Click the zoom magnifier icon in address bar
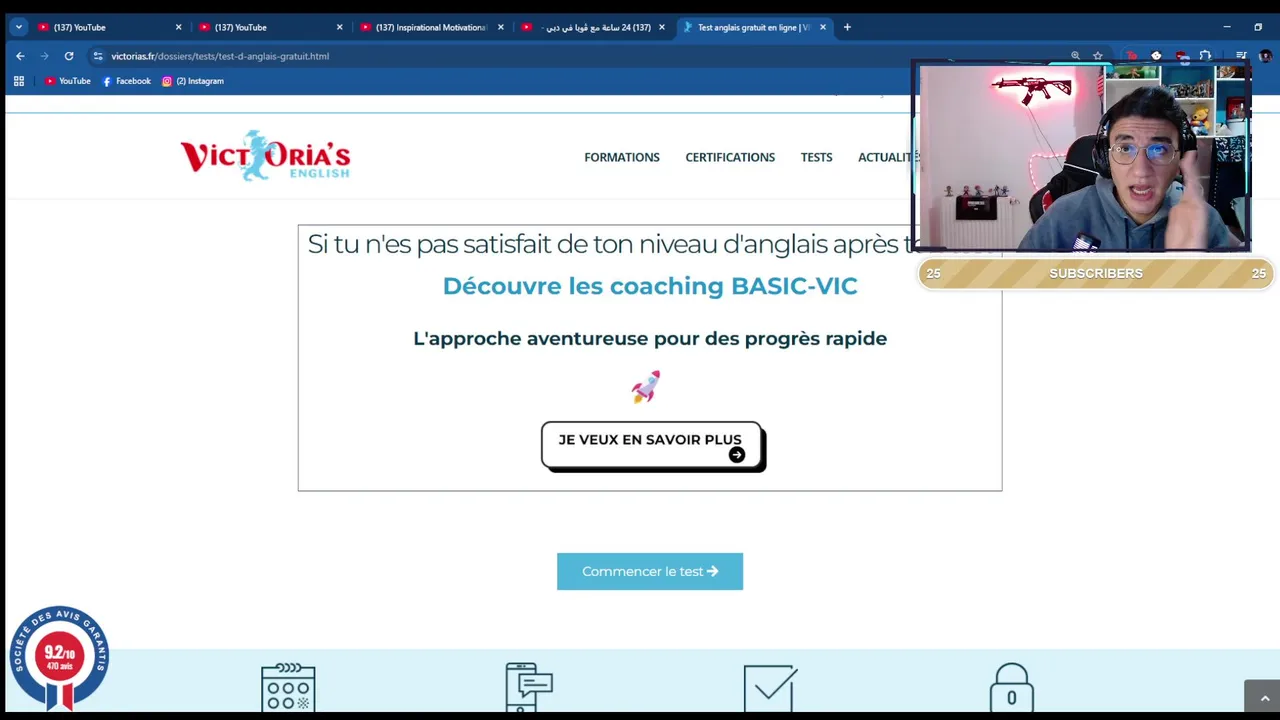The image size is (1280, 720). click(x=1075, y=56)
